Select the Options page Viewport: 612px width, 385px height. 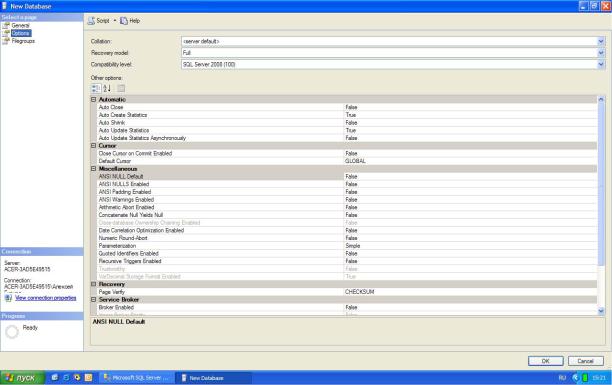21,33
